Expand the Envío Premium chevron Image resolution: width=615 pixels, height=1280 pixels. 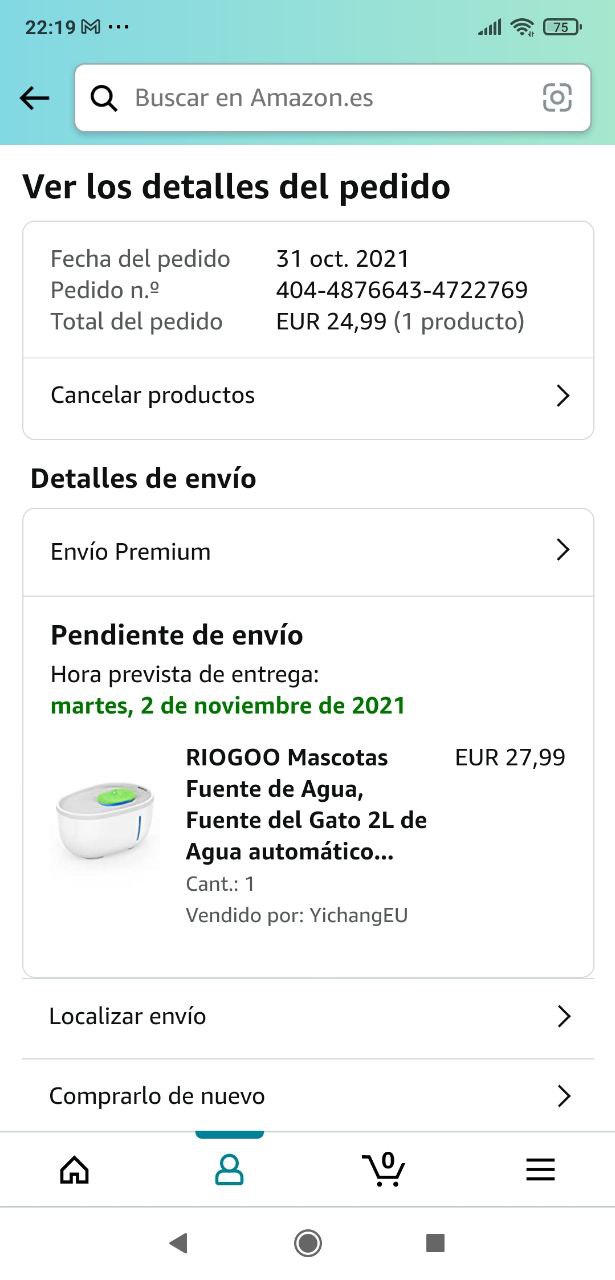(563, 550)
